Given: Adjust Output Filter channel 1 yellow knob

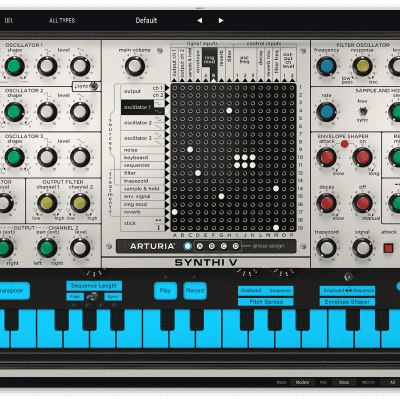Looking at the screenshot, I should tap(47, 203).
